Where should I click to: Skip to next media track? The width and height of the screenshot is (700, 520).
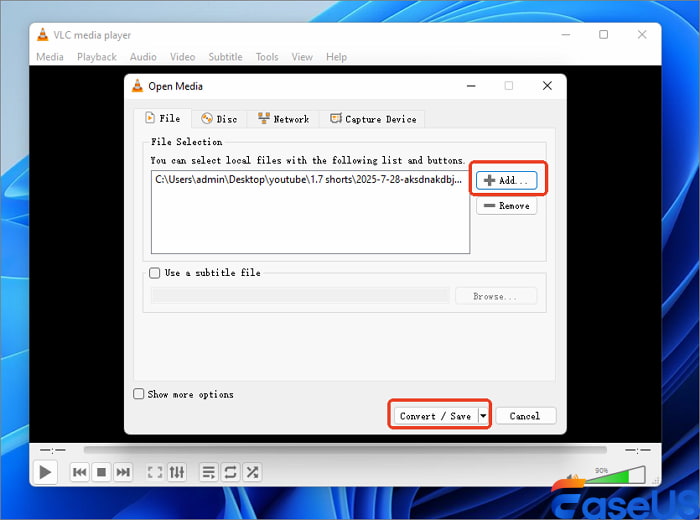tap(123, 472)
